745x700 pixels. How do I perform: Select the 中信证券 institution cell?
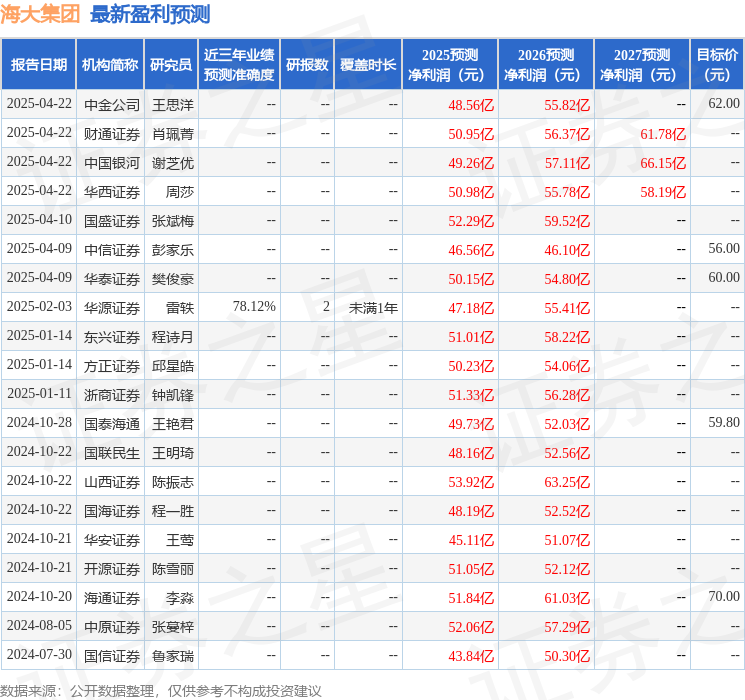pyautogui.click(x=112, y=250)
